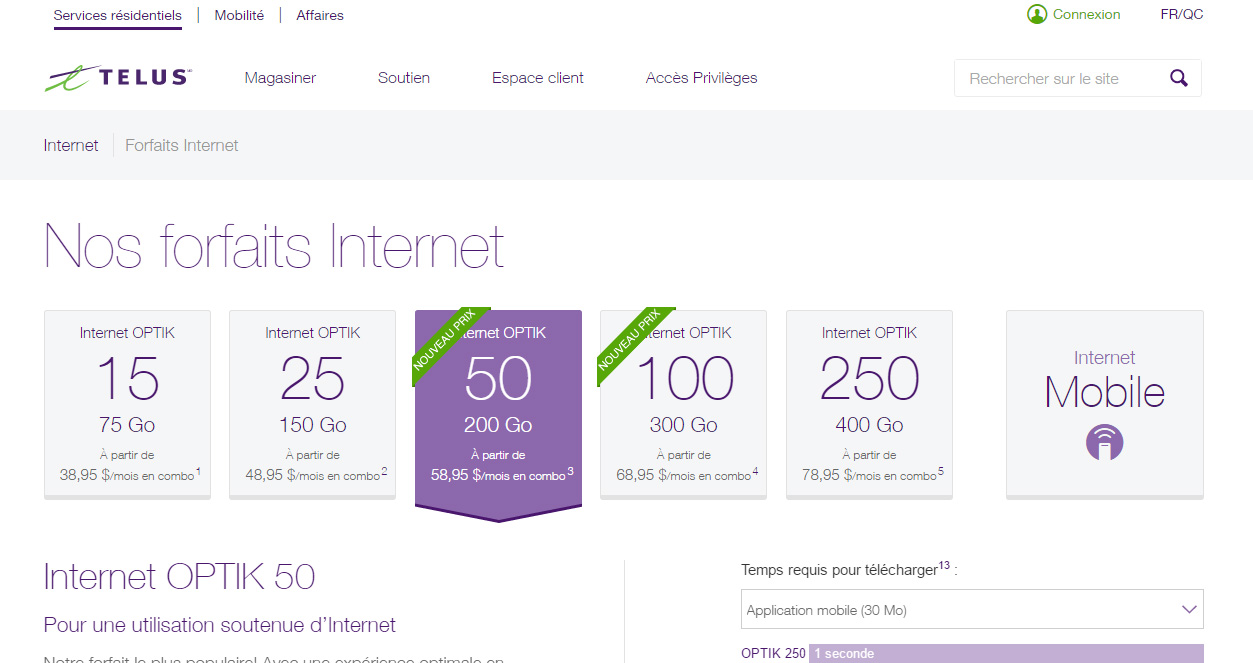Select the Internet OPTIK 250 plan card

tap(869, 404)
